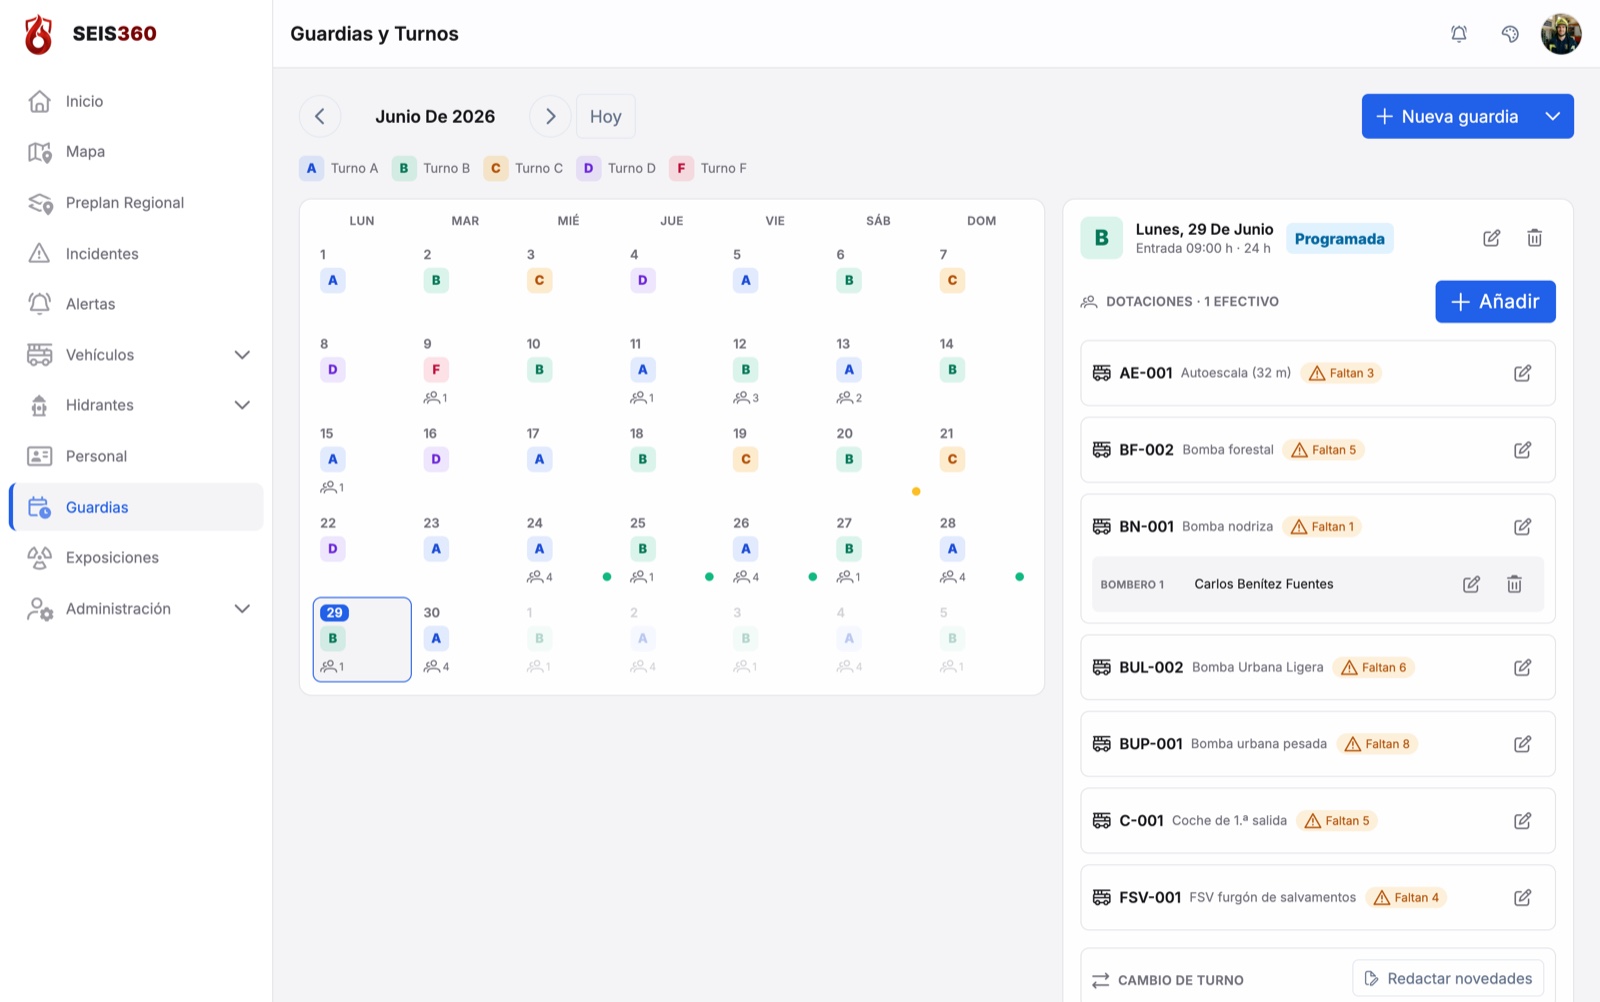Click the Añadir dotación button

click(x=1495, y=301)
